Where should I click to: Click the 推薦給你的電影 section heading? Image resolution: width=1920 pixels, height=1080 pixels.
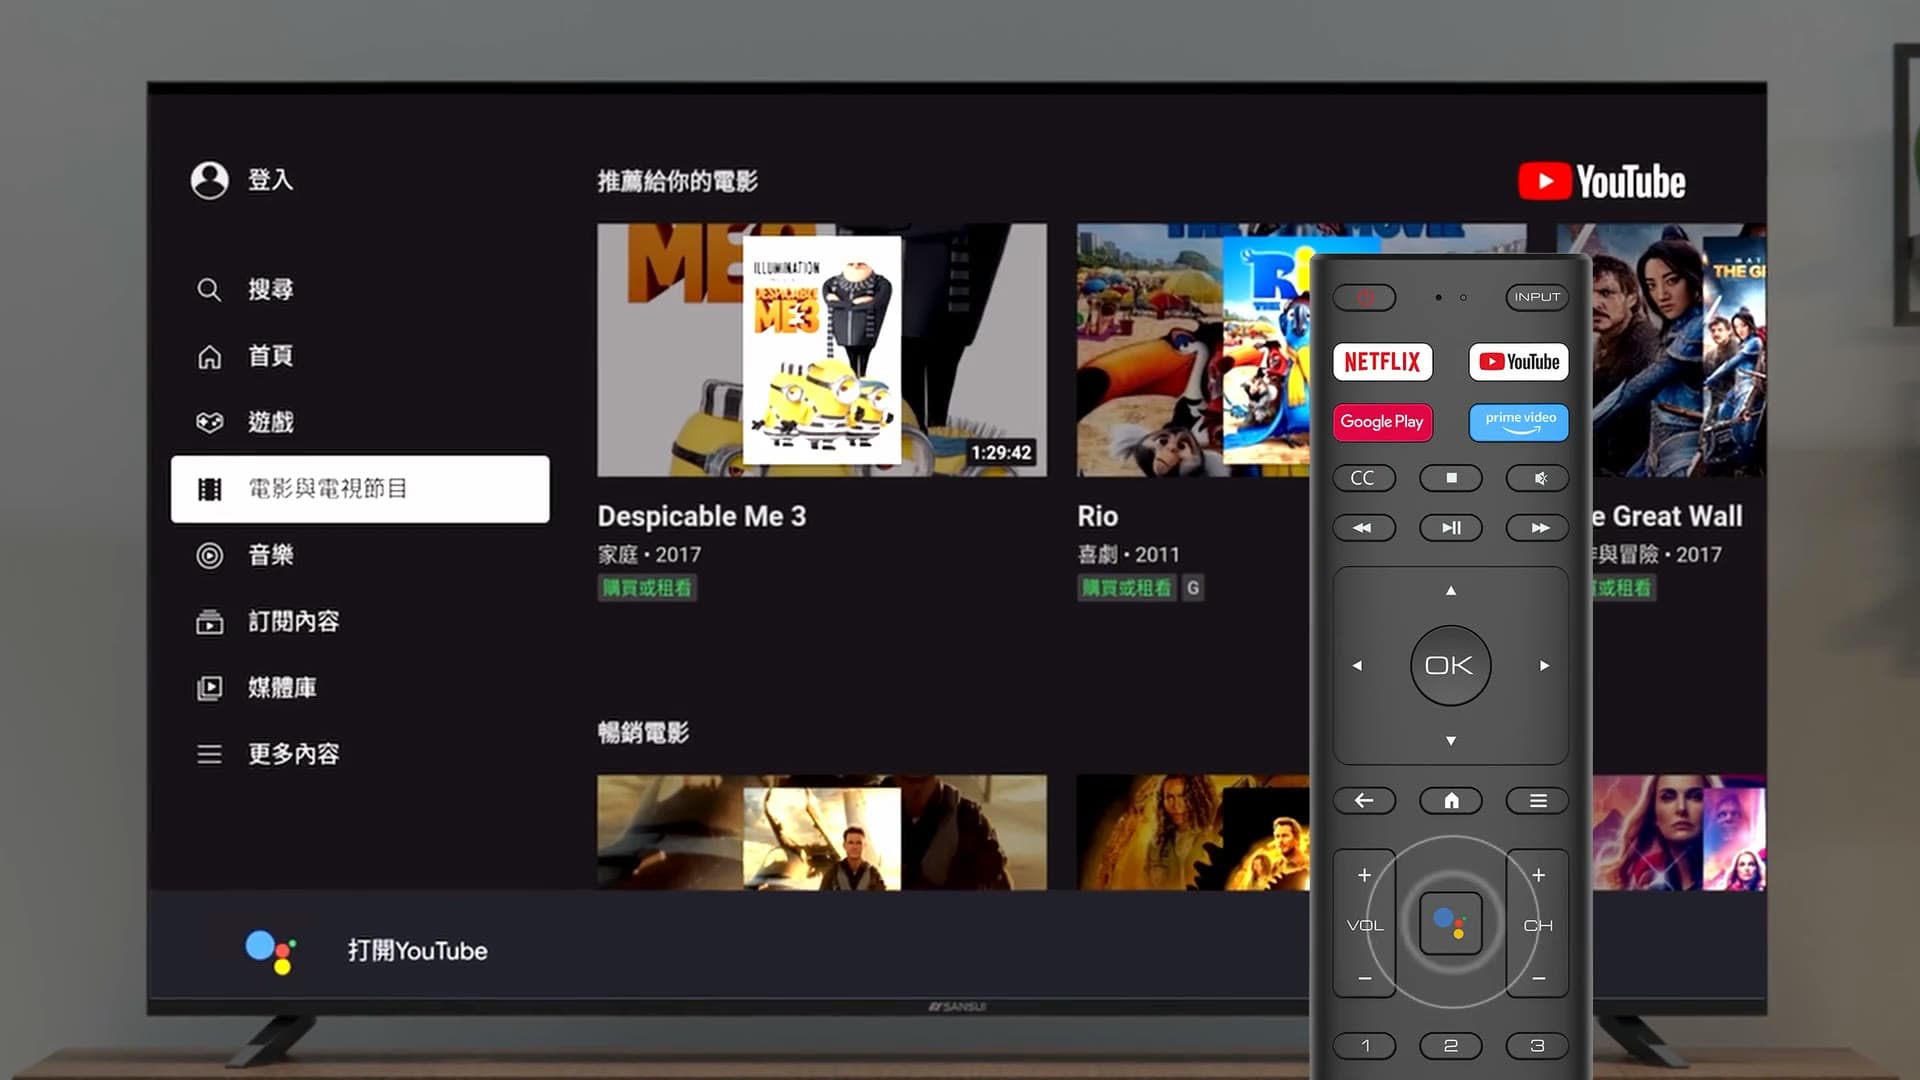(678, 181)
